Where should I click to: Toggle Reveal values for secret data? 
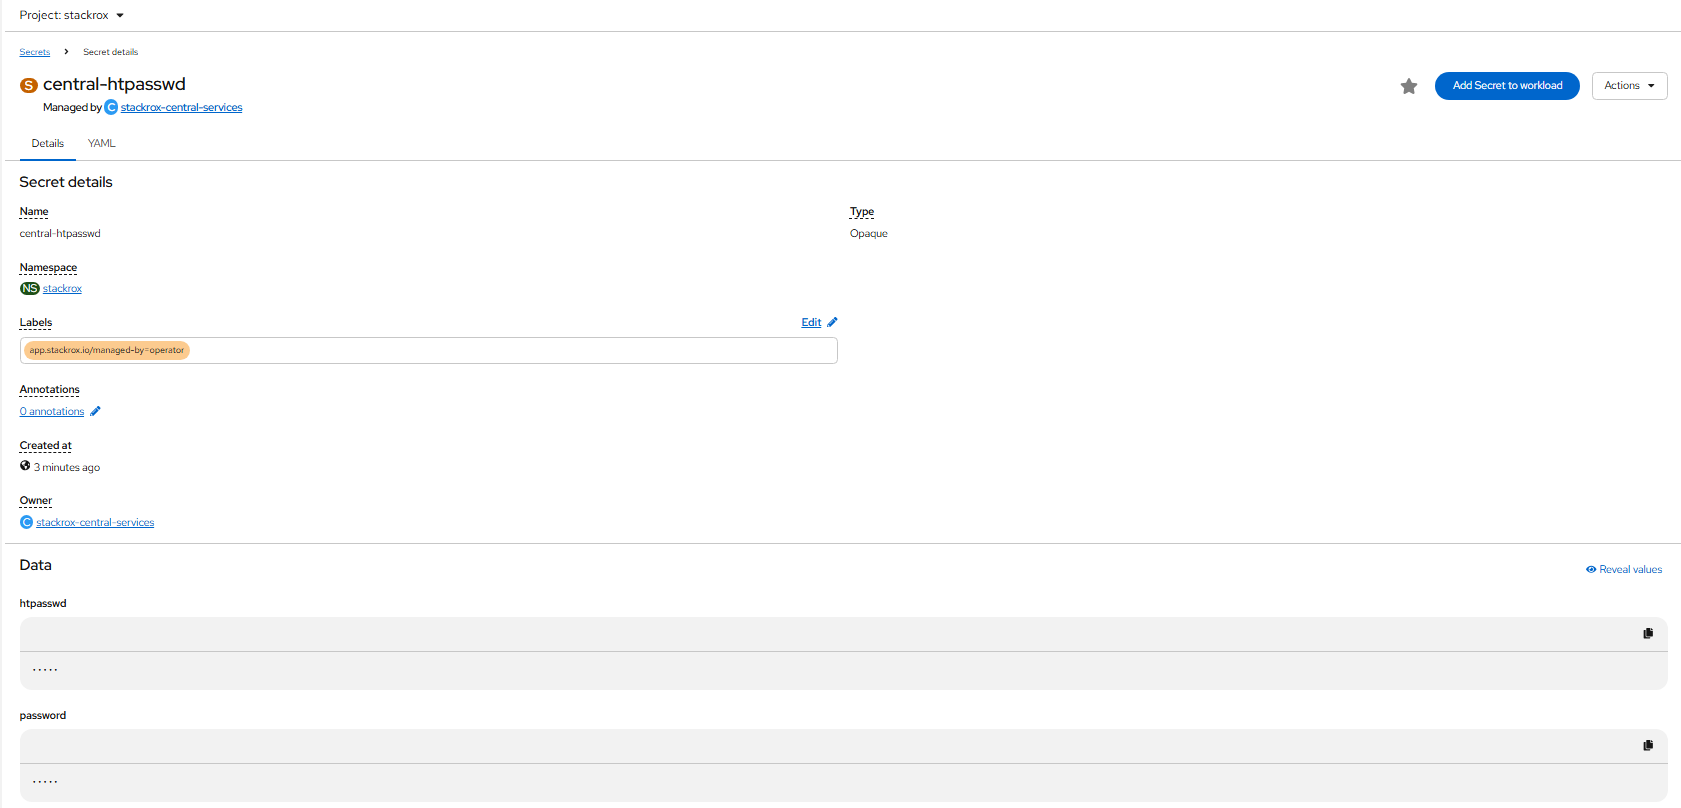pyautogui.click(x=1624, y=569)
